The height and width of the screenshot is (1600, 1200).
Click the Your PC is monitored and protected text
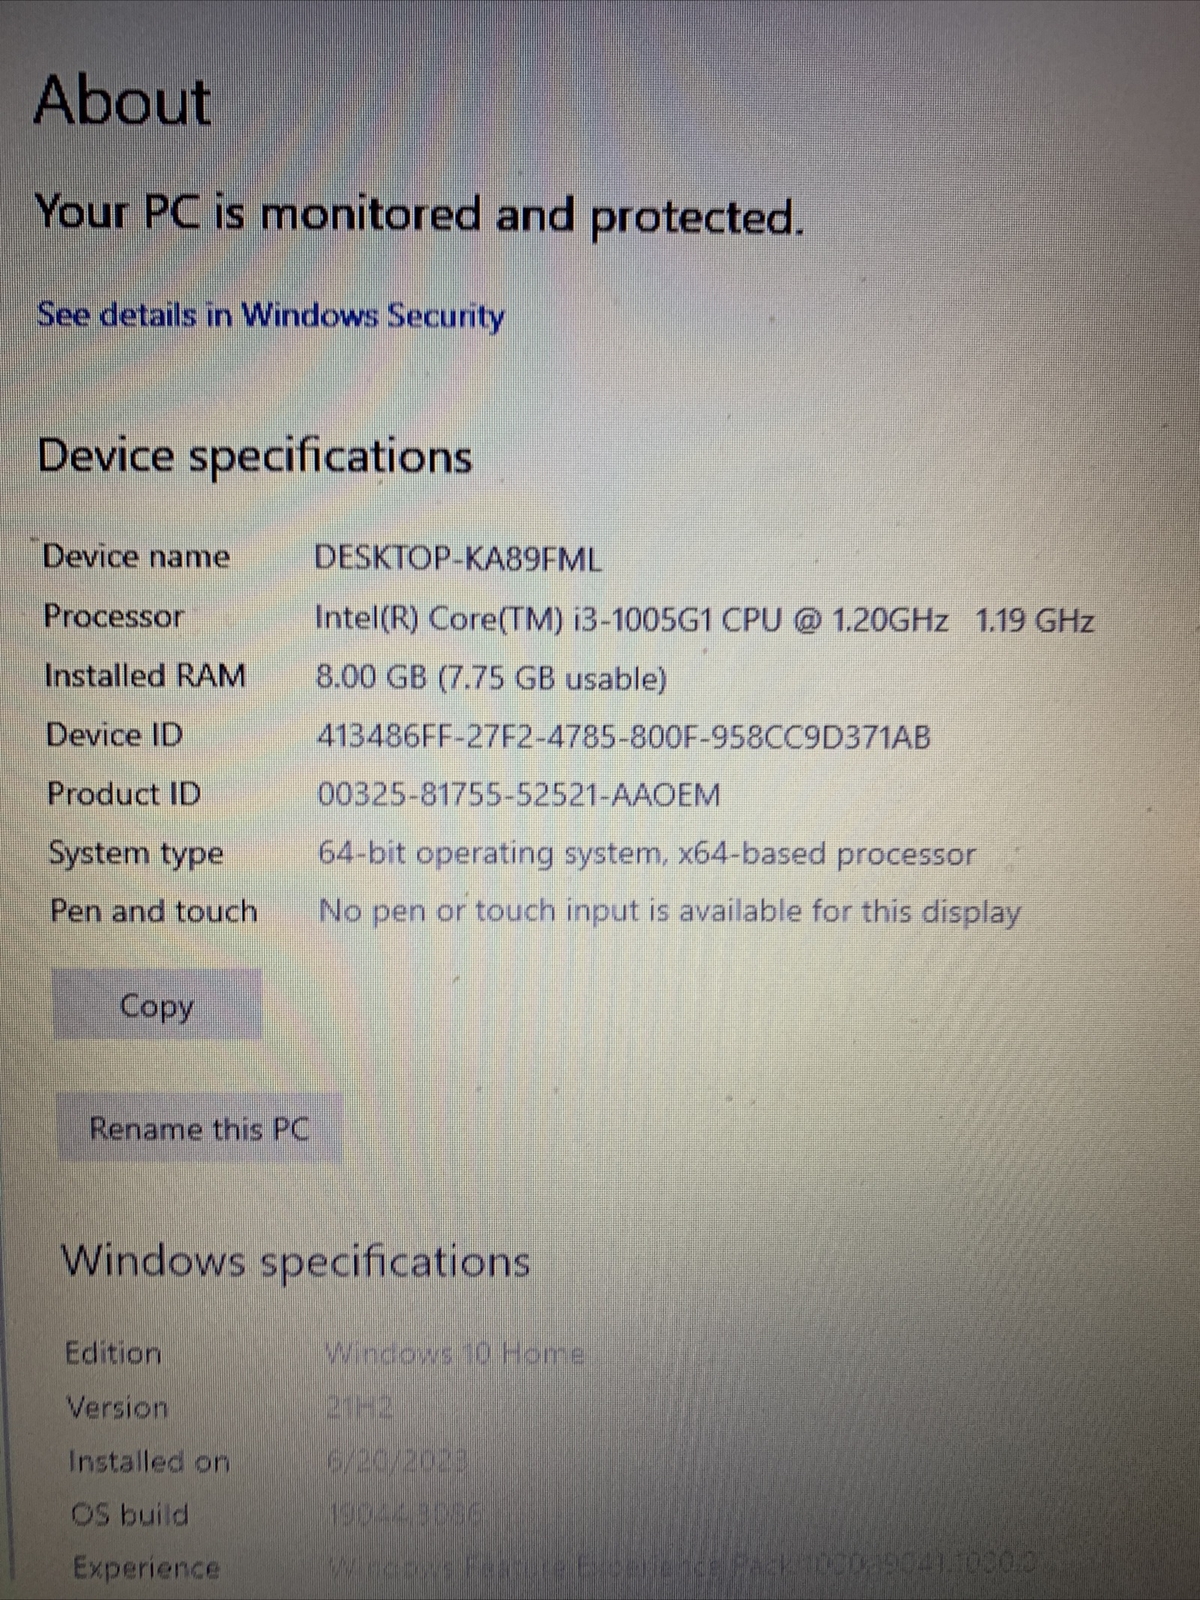tap(418, 215)
